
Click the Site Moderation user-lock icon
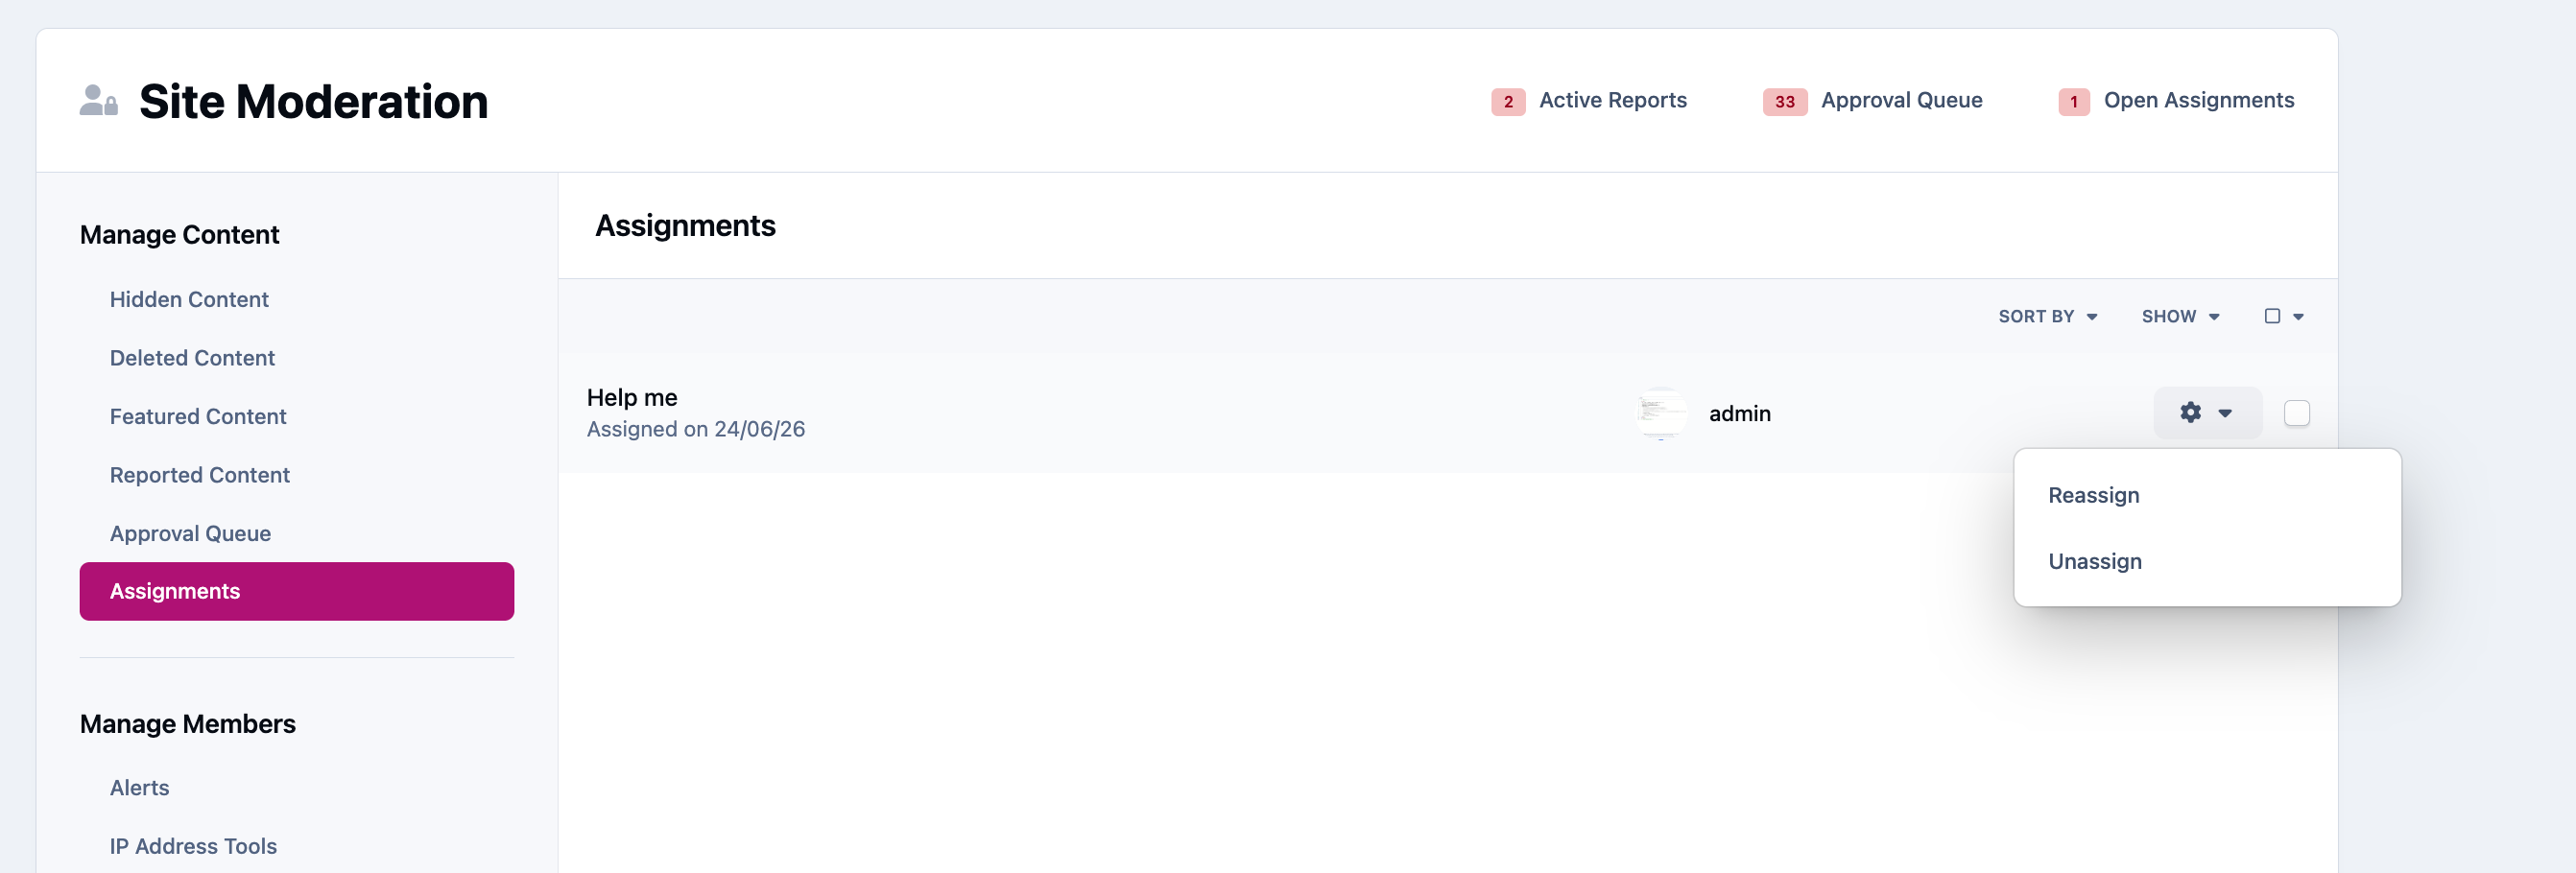(99, 101)
